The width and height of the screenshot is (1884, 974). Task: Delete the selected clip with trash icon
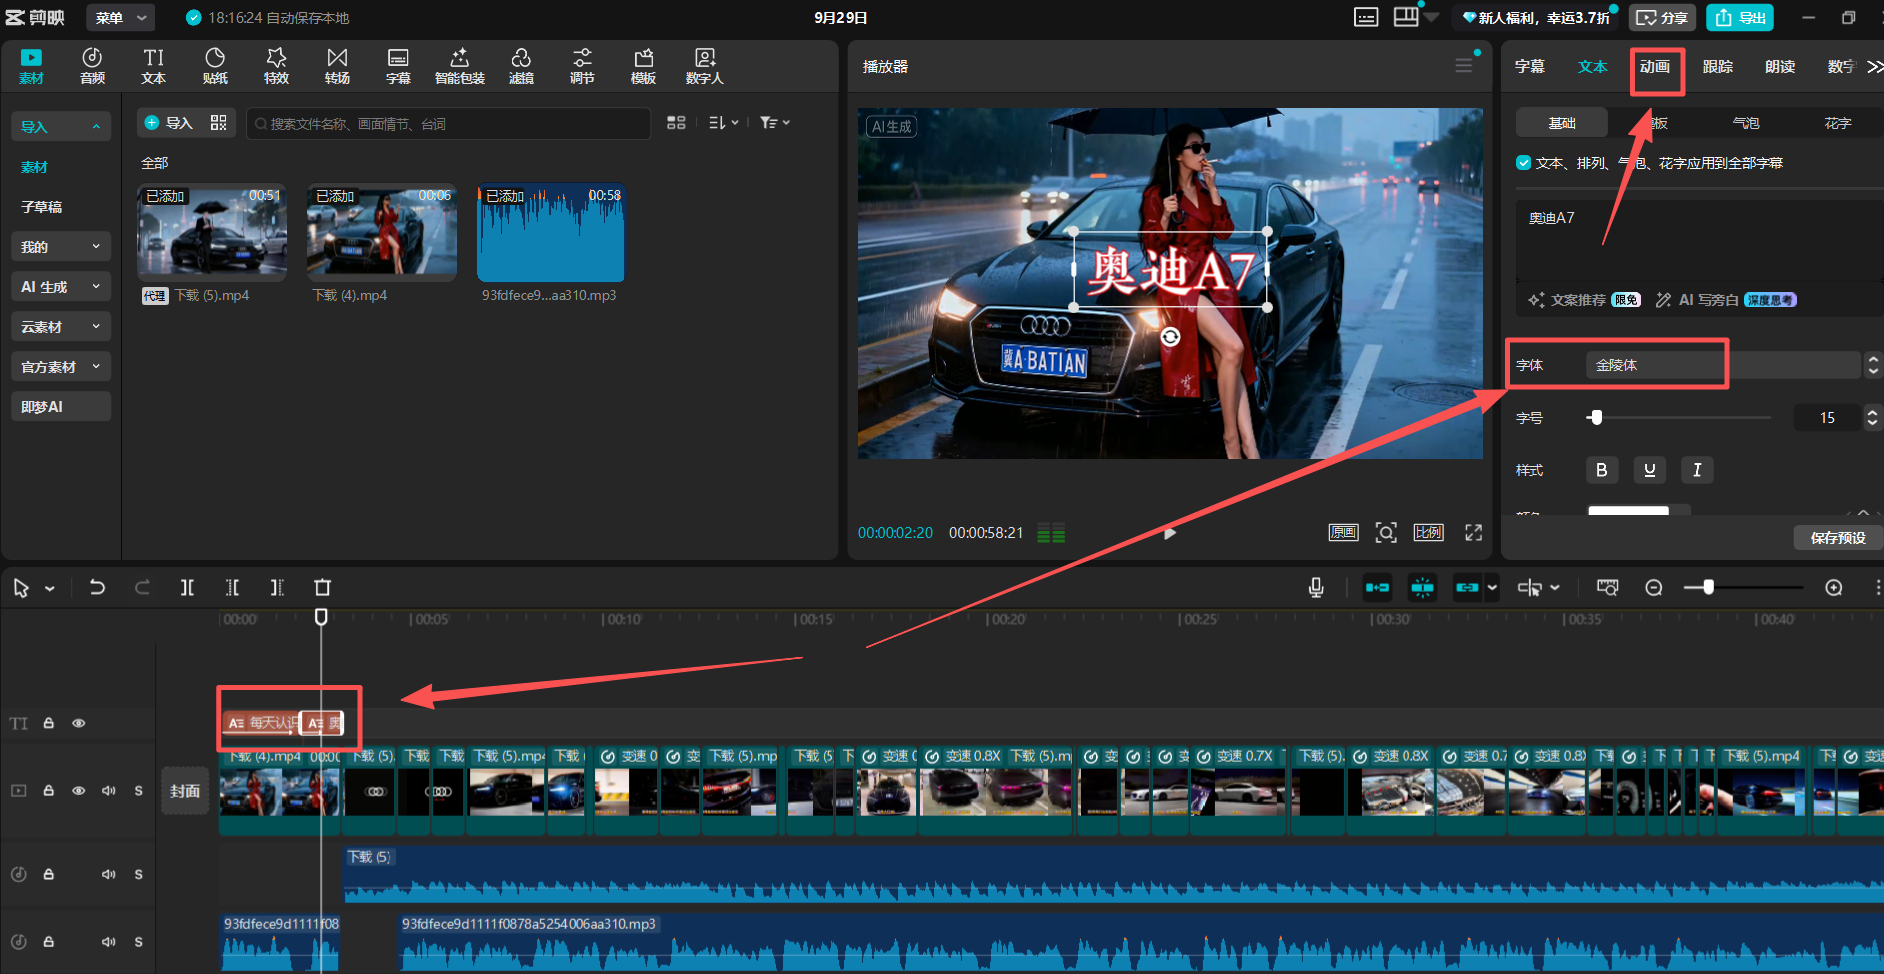coord(322,588)
